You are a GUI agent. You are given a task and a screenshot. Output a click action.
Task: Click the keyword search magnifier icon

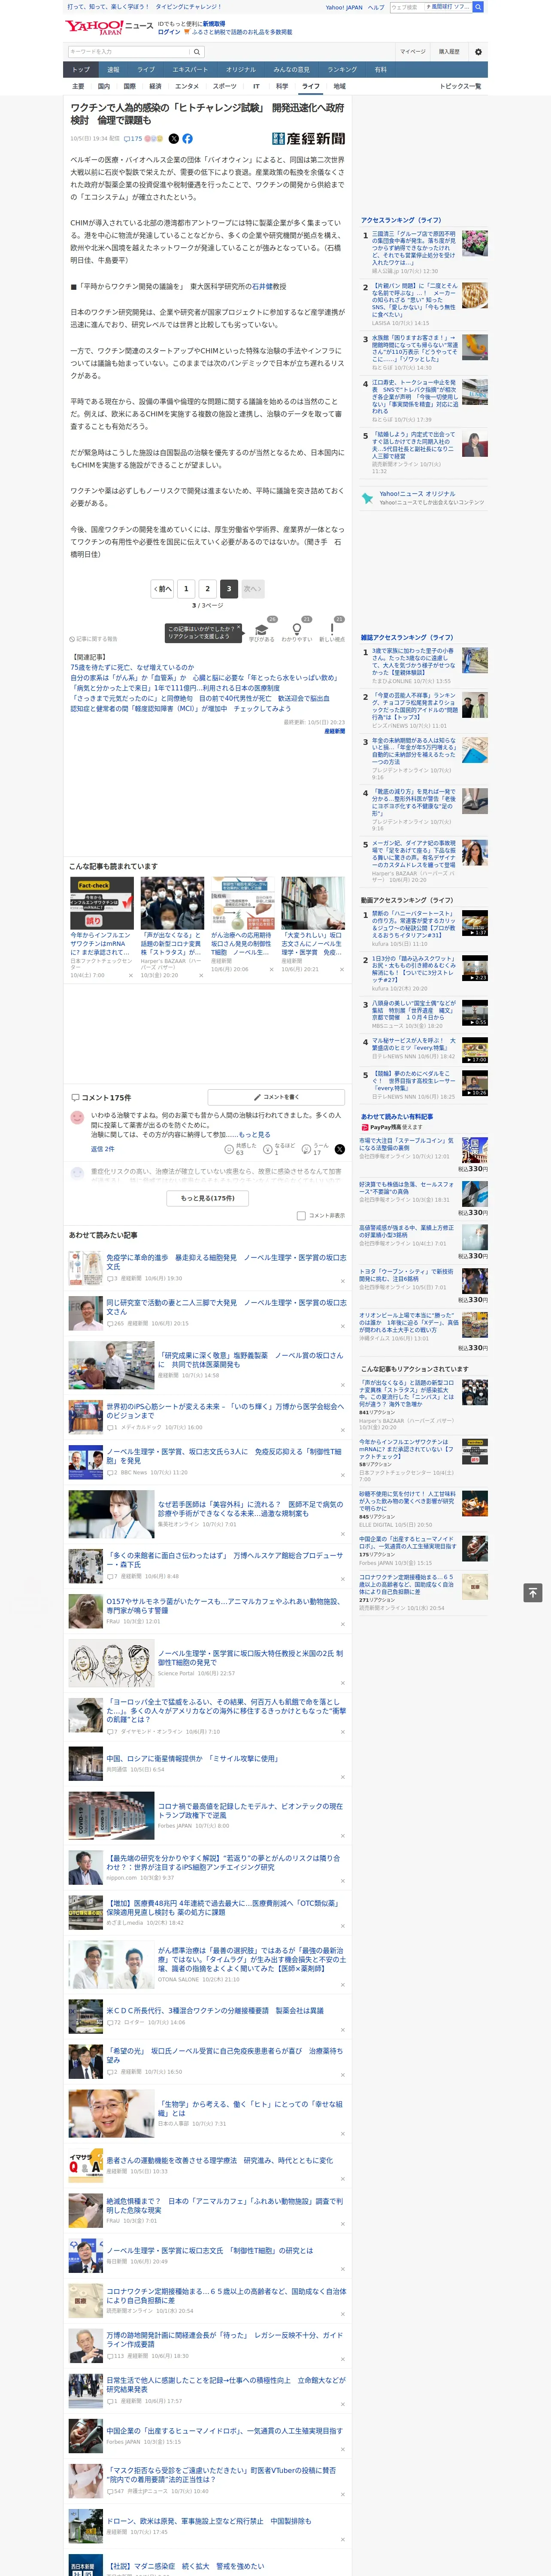[196, 51]
